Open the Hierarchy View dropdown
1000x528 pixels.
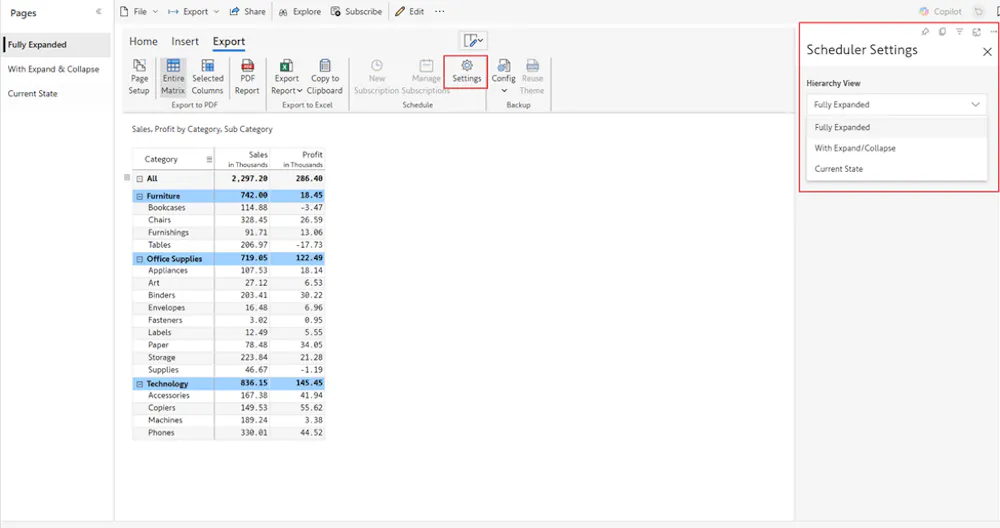pyautogui.click(x=896, y=105)
